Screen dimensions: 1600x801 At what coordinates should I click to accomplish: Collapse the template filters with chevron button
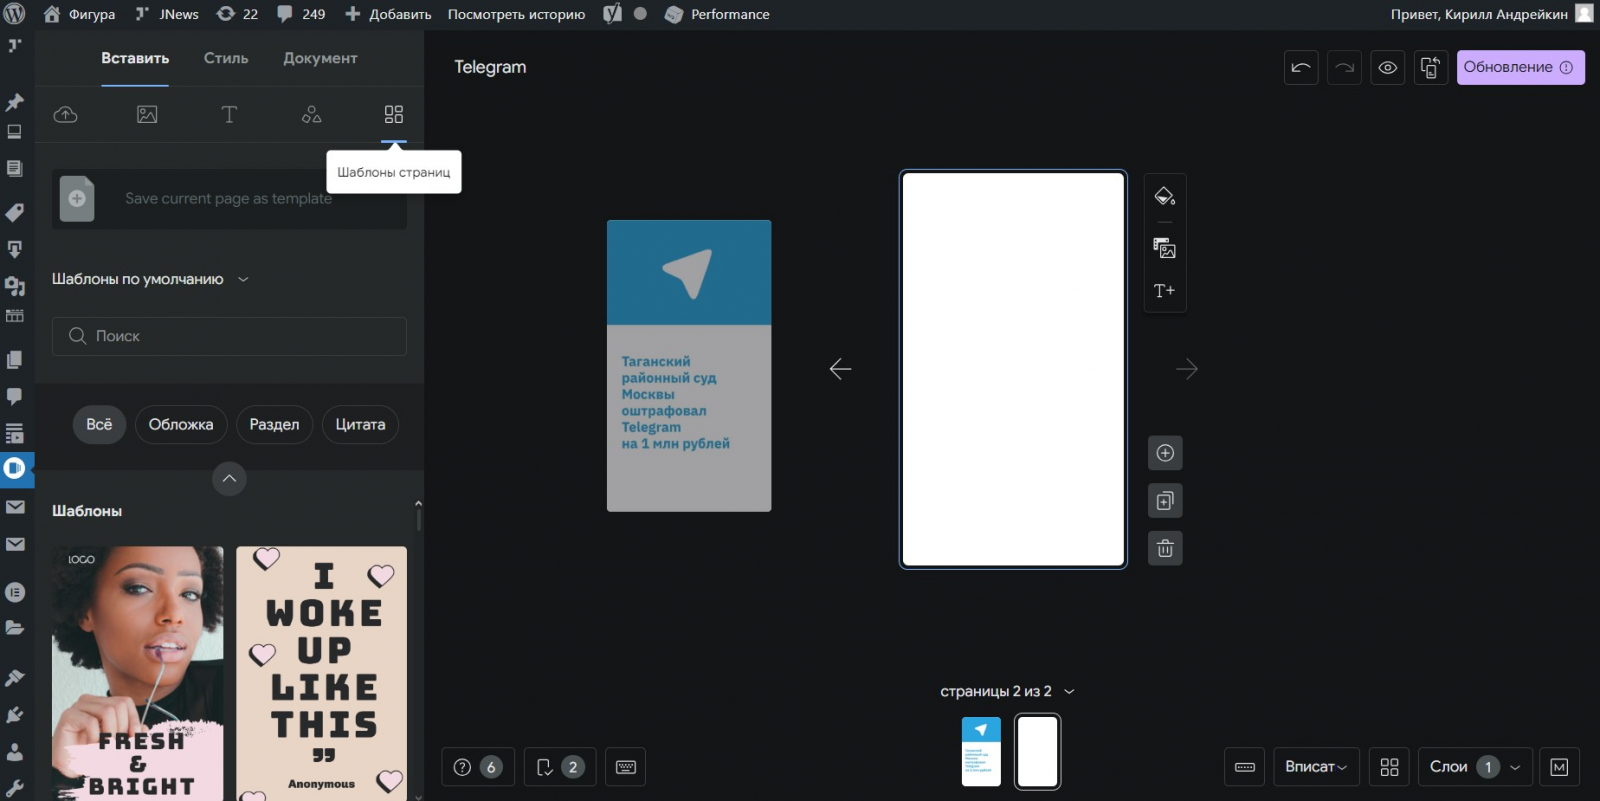point(229,479)
